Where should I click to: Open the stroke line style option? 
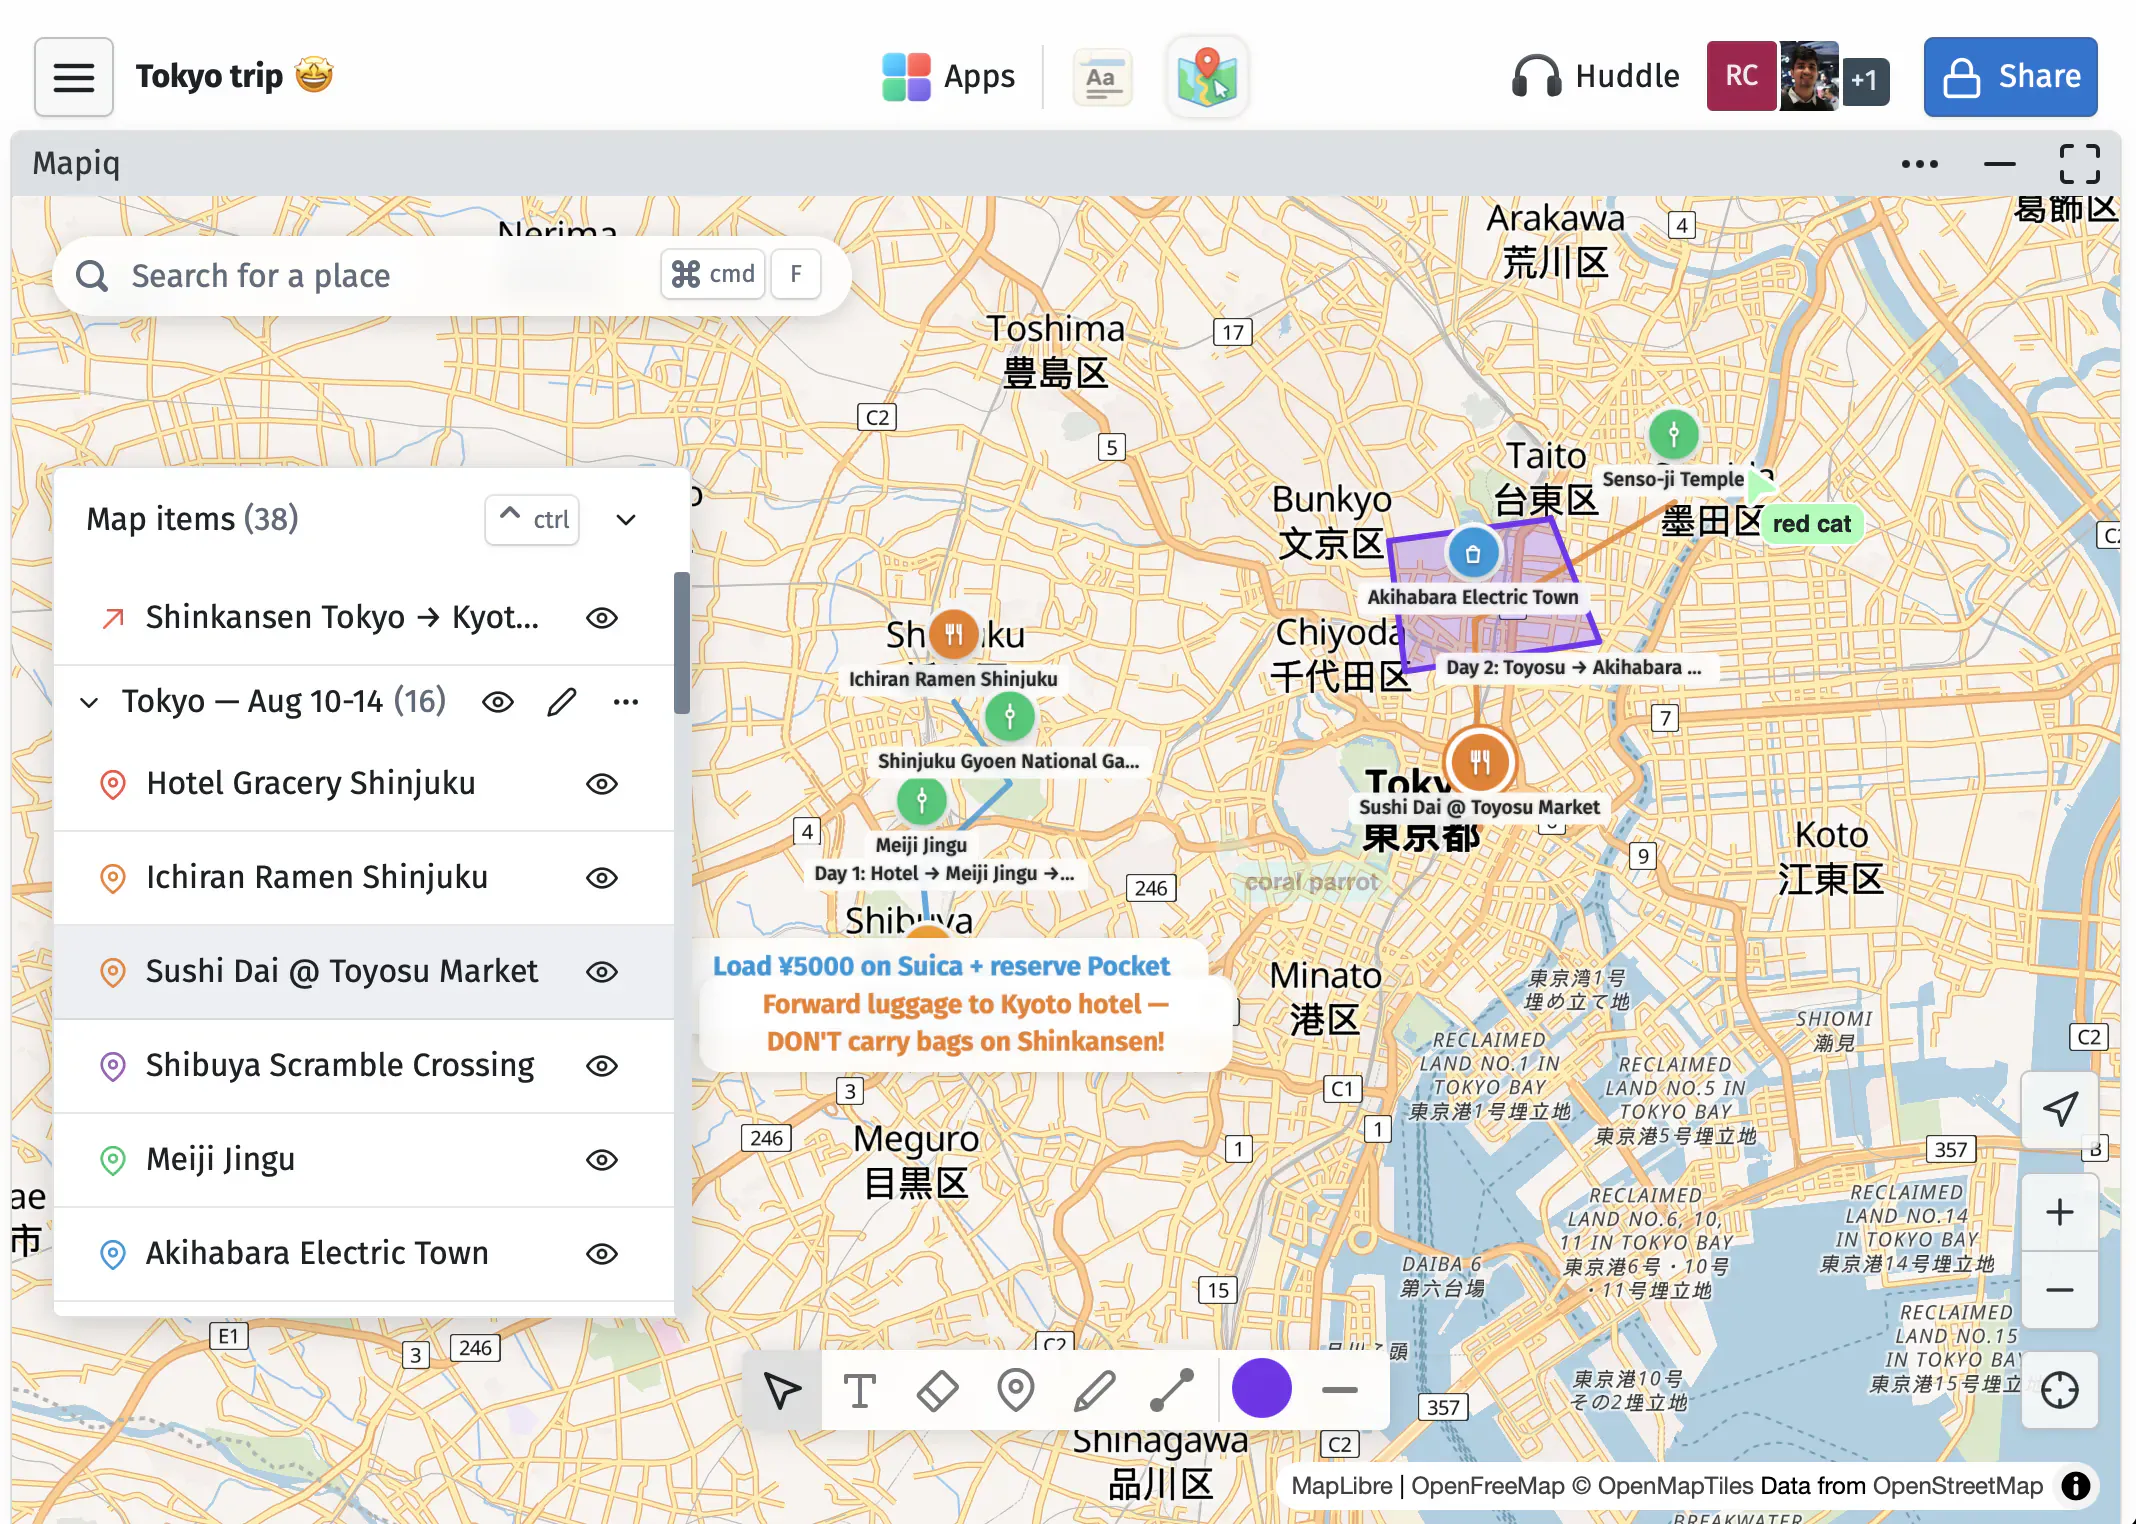click(x=1340, y=1390)
